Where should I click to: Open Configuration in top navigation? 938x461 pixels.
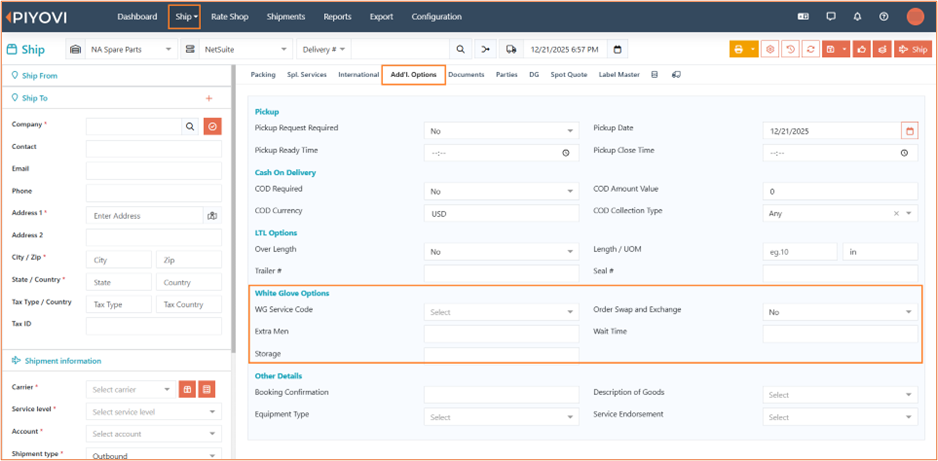point(437,17)
